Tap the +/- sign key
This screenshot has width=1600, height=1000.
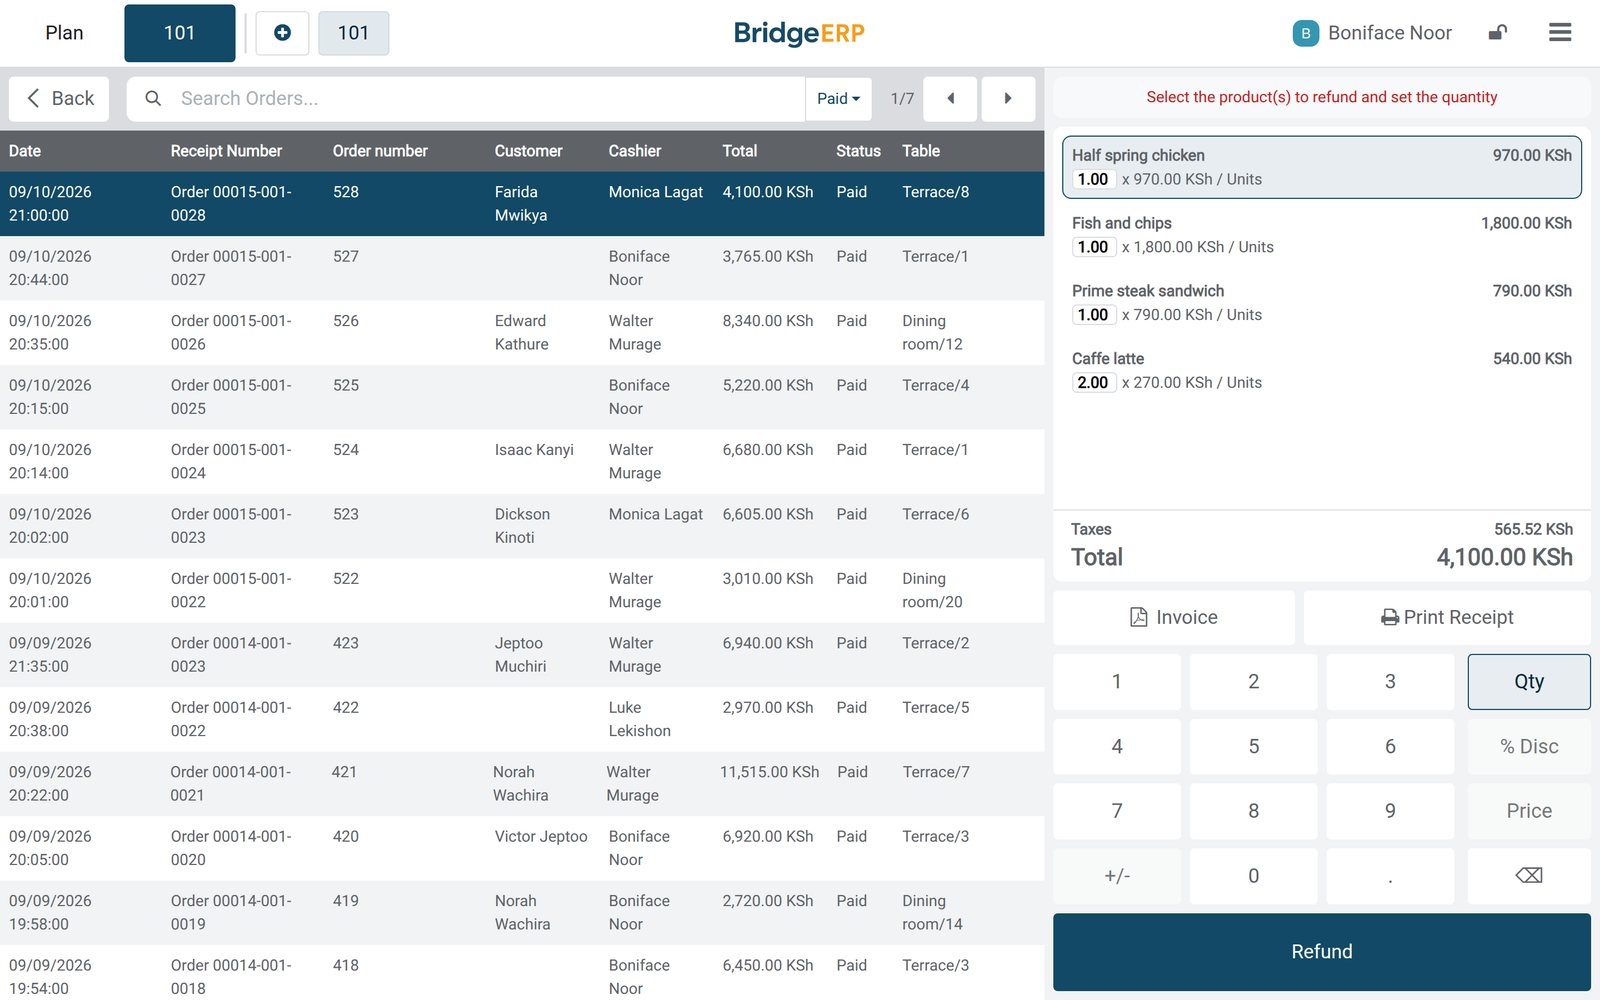[x=1117, y=876]
